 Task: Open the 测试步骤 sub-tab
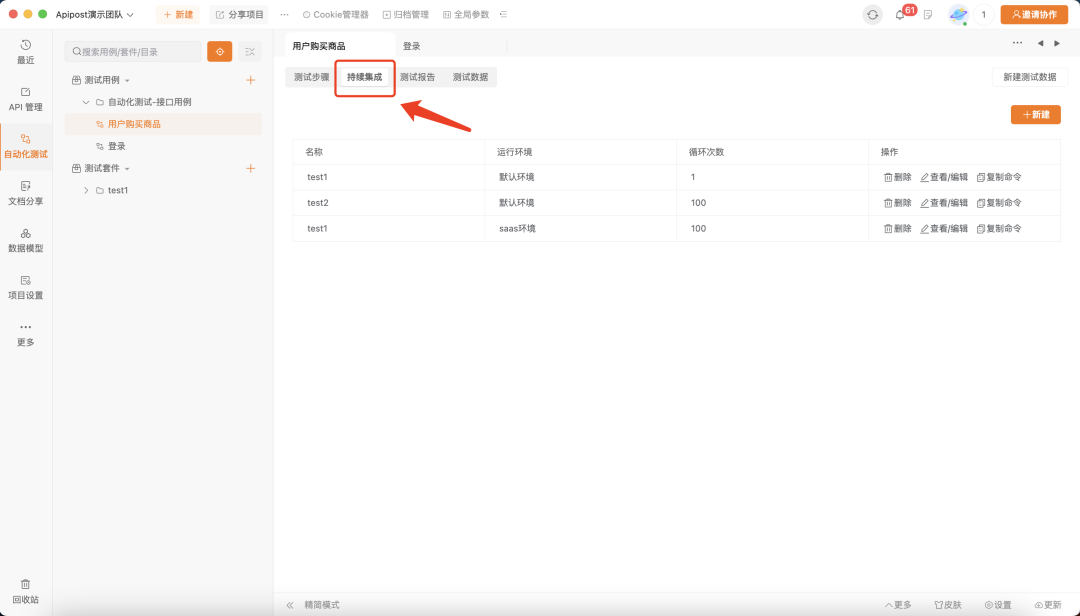coord(311,77)
